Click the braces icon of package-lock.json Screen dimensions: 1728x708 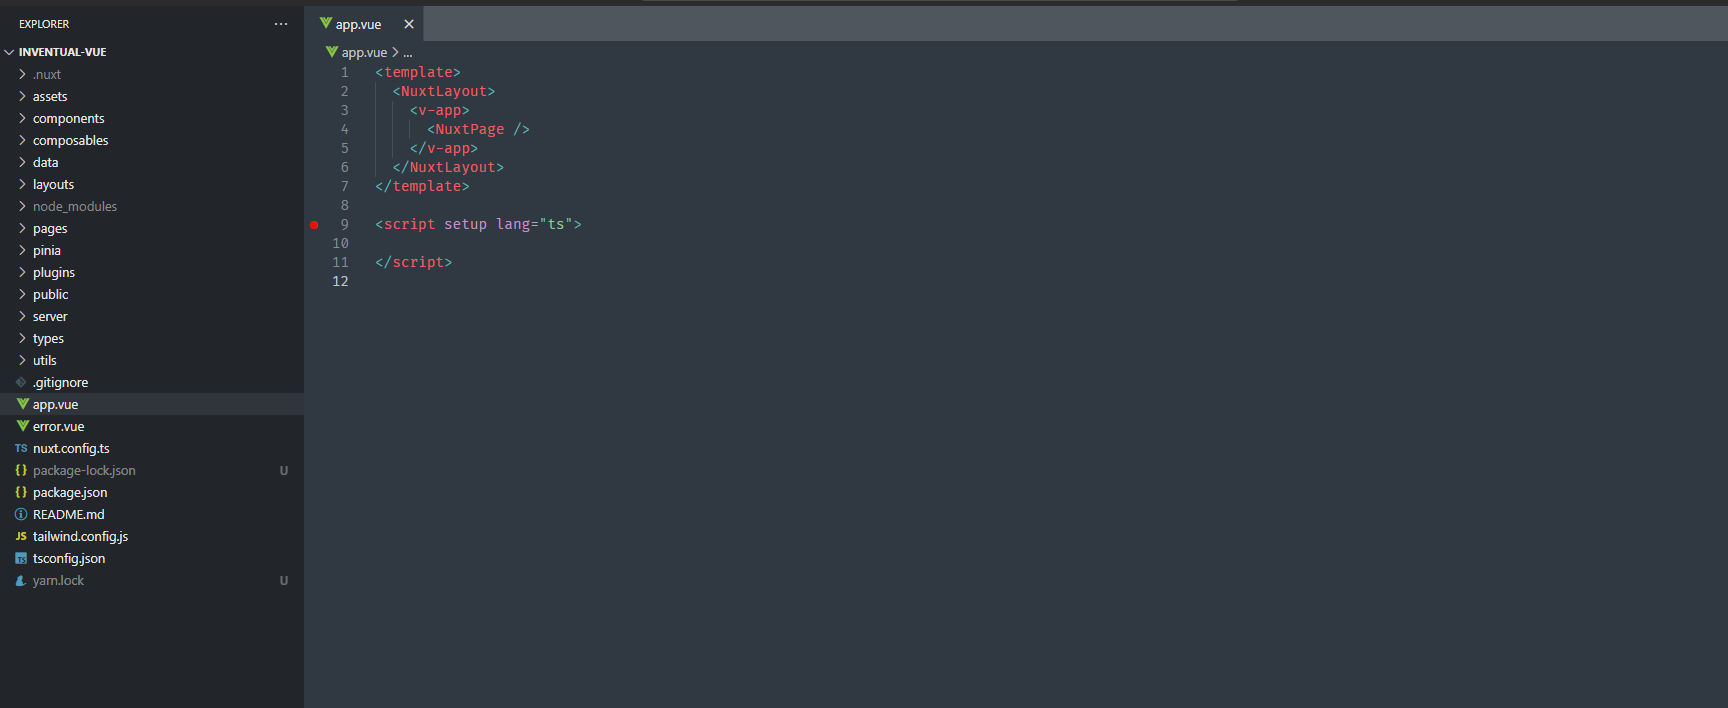(21, 470)
